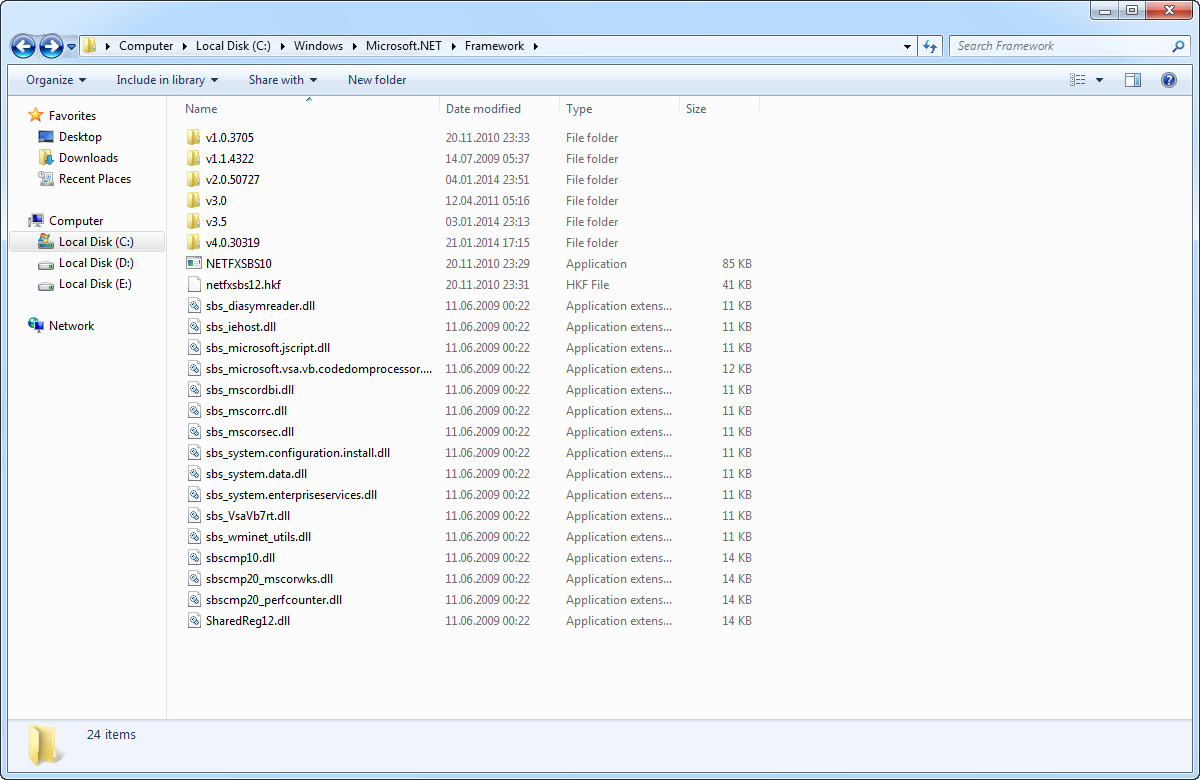
Task: Select sbs_VsaVb7rt.dll file name
Action: click(x=248, y=515)
